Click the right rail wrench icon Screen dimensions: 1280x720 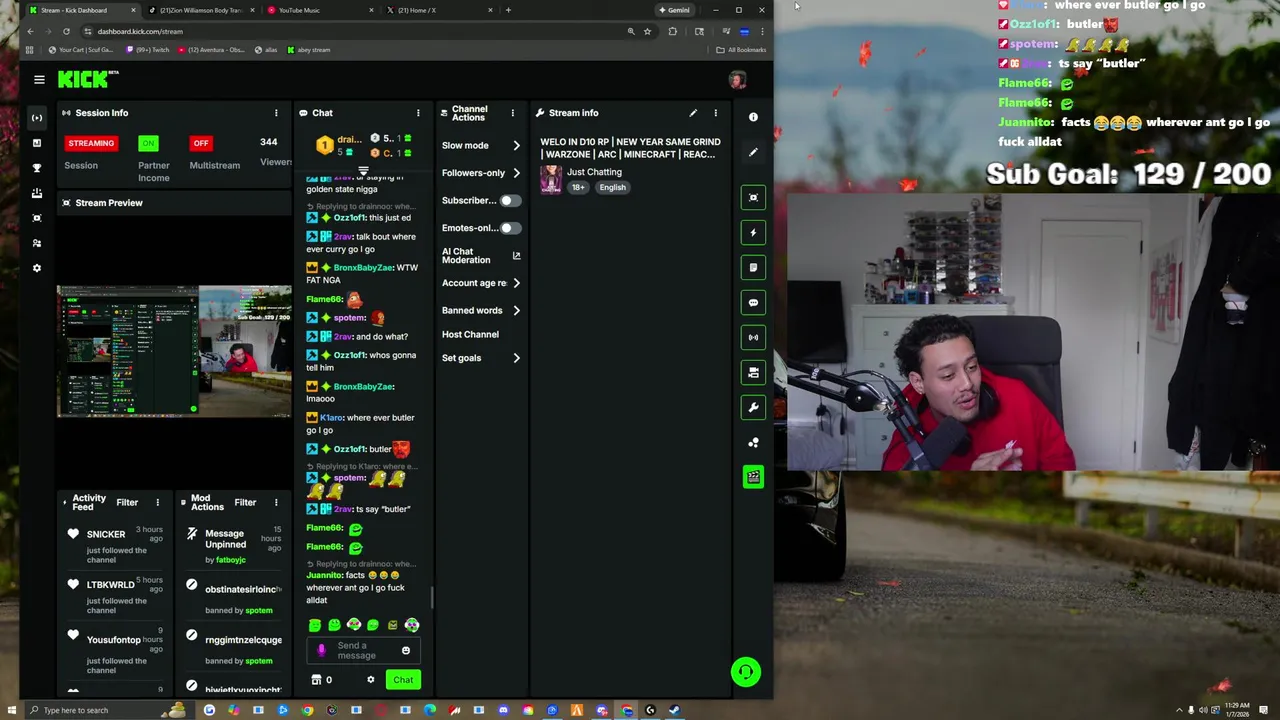(x=753, y=407)
